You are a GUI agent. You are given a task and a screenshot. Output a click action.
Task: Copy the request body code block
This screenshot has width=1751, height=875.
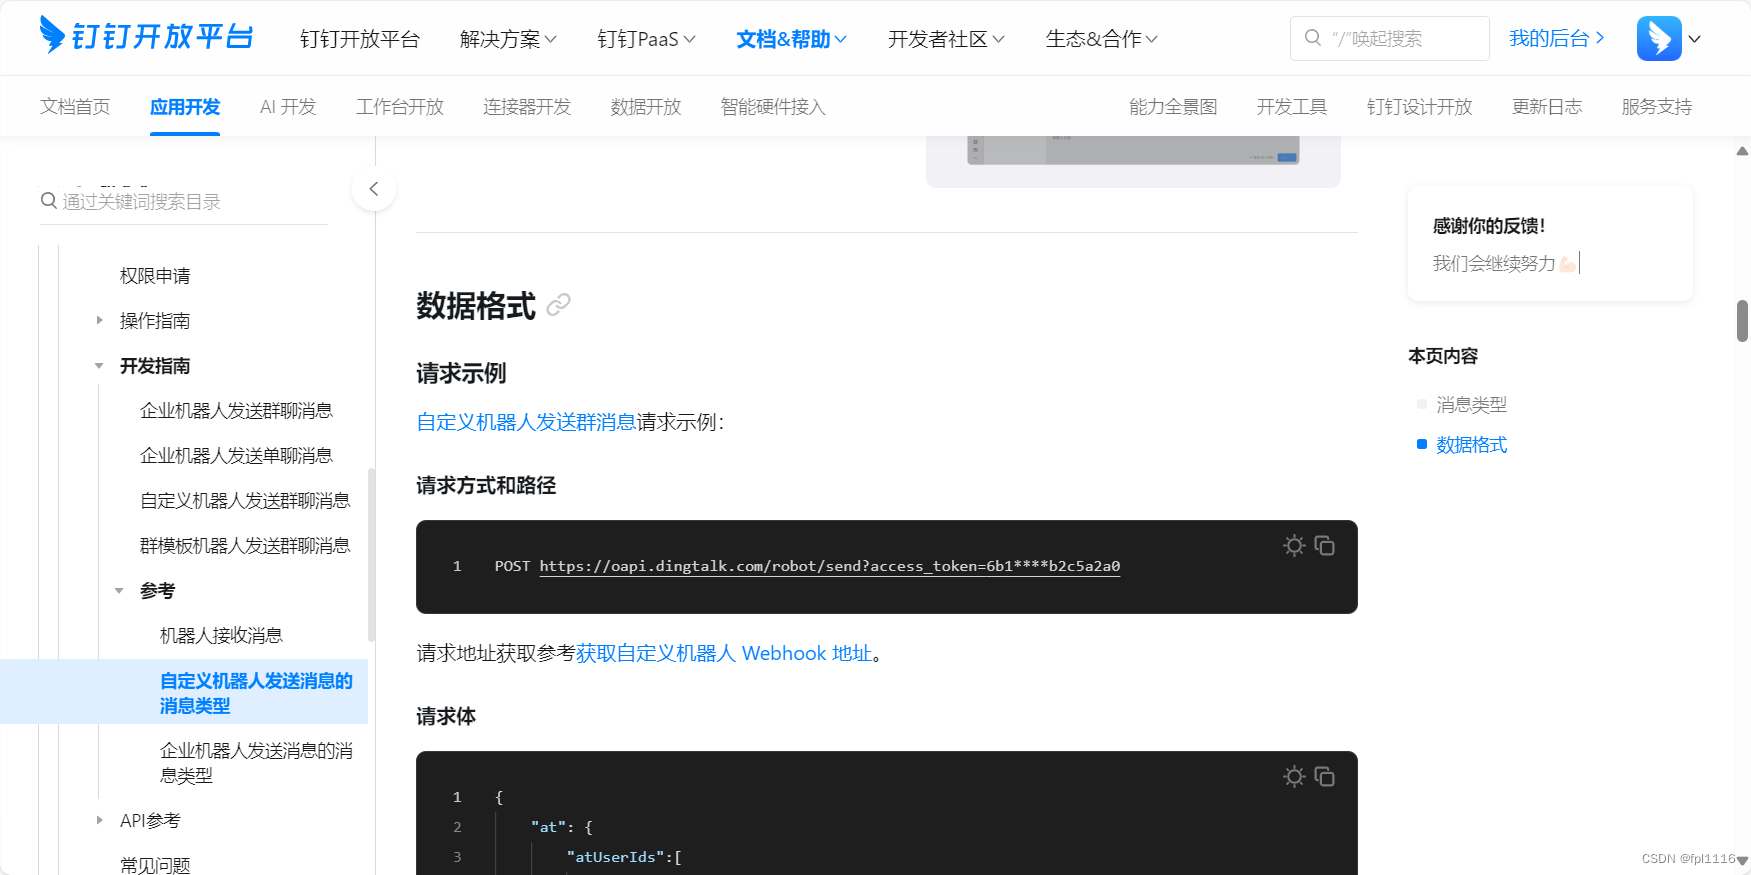tap(1324, 776)
